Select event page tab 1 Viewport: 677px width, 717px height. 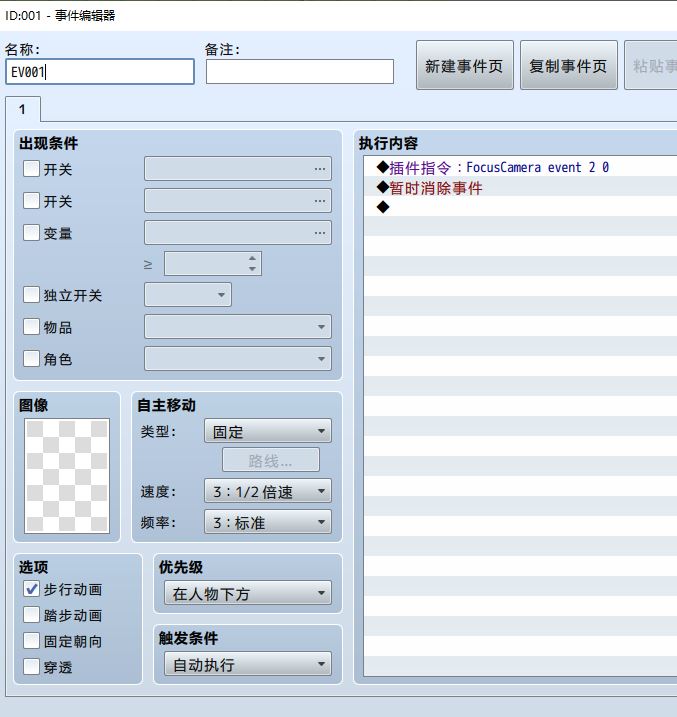tap(22, 109)
